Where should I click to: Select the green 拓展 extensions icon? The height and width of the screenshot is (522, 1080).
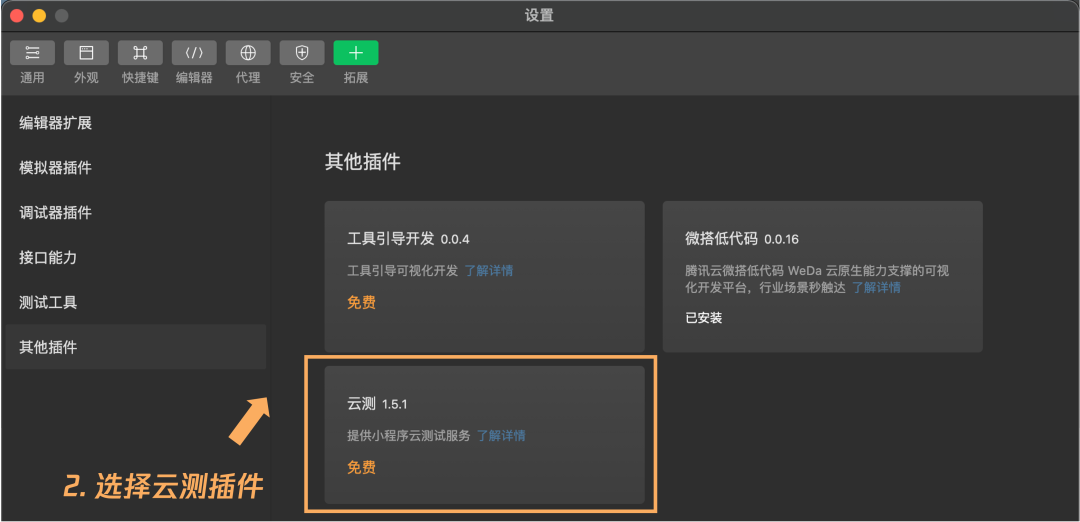pos(356,53)
